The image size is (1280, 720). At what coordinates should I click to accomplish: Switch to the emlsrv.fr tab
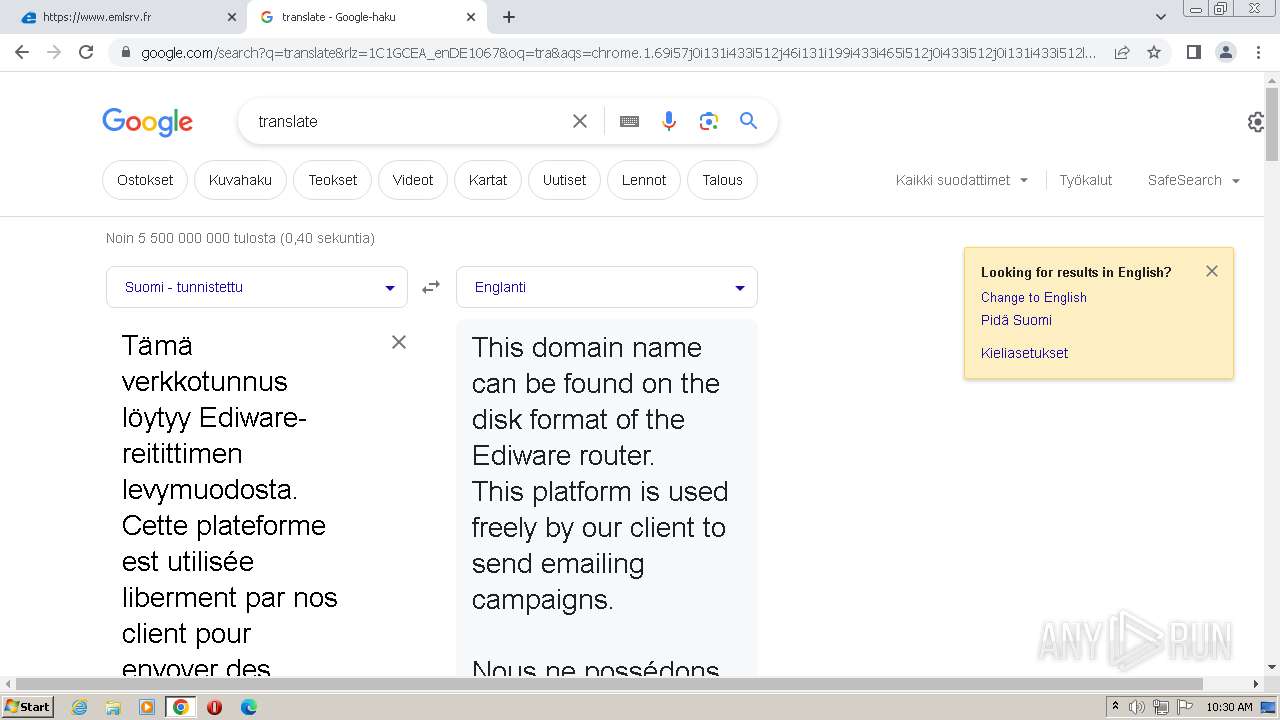125,17
